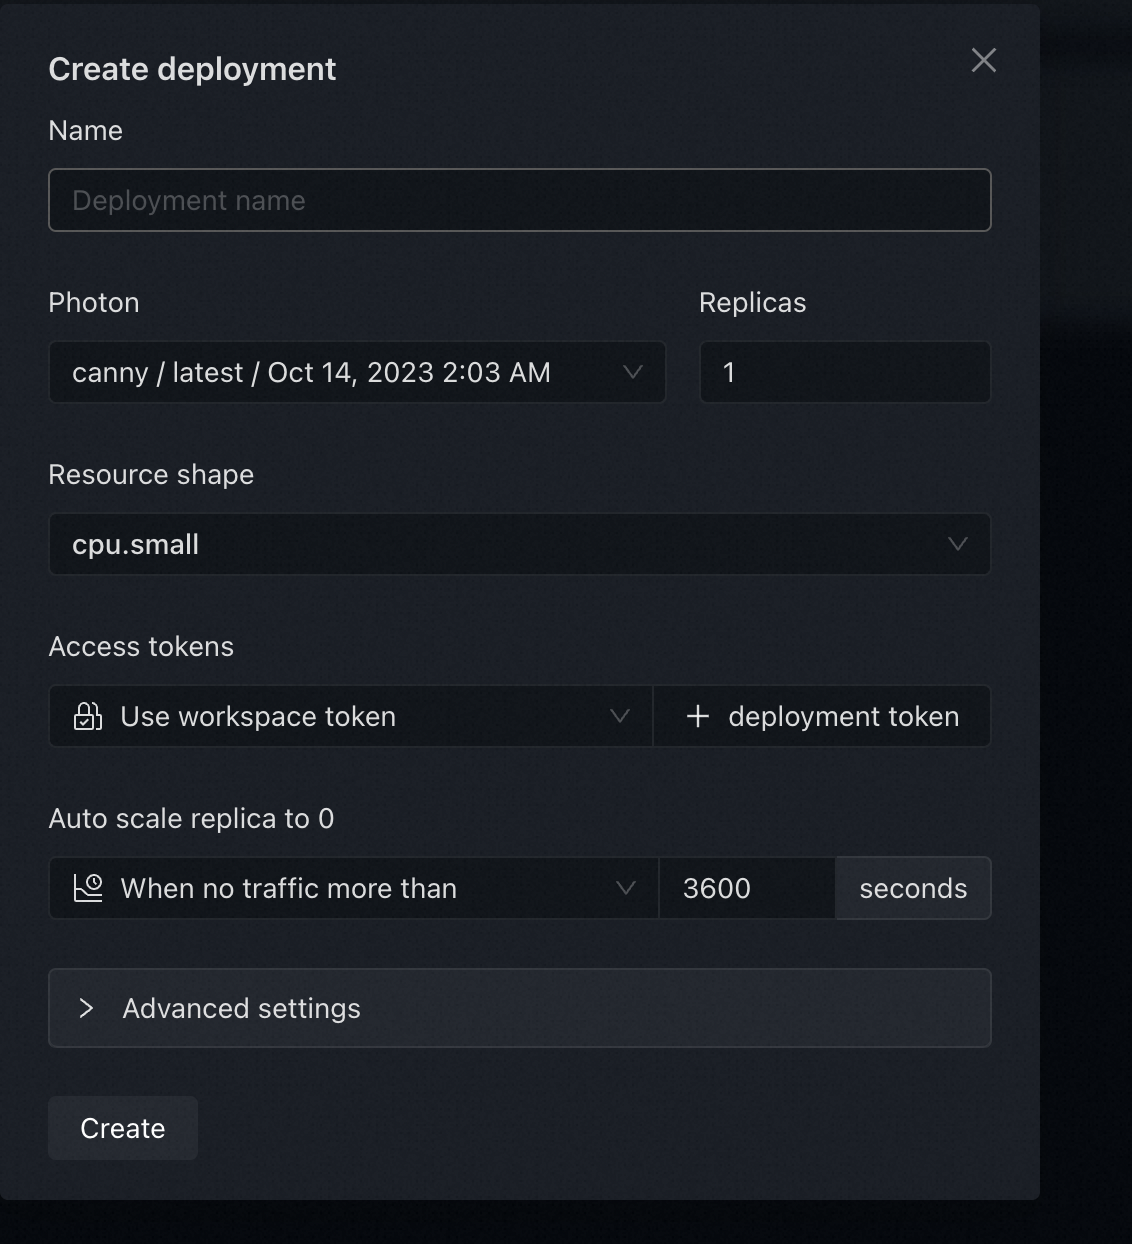The height and width of the screenshot is (1244, 1132).
Task: Click the Resource shape chevron arrow
Action: (x=958, y=544)
